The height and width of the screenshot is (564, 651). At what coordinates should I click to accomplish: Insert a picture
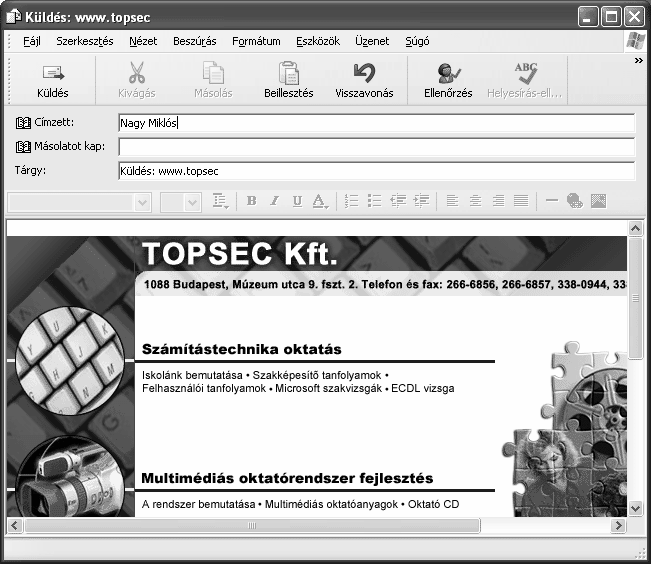[x=598, y=201]
